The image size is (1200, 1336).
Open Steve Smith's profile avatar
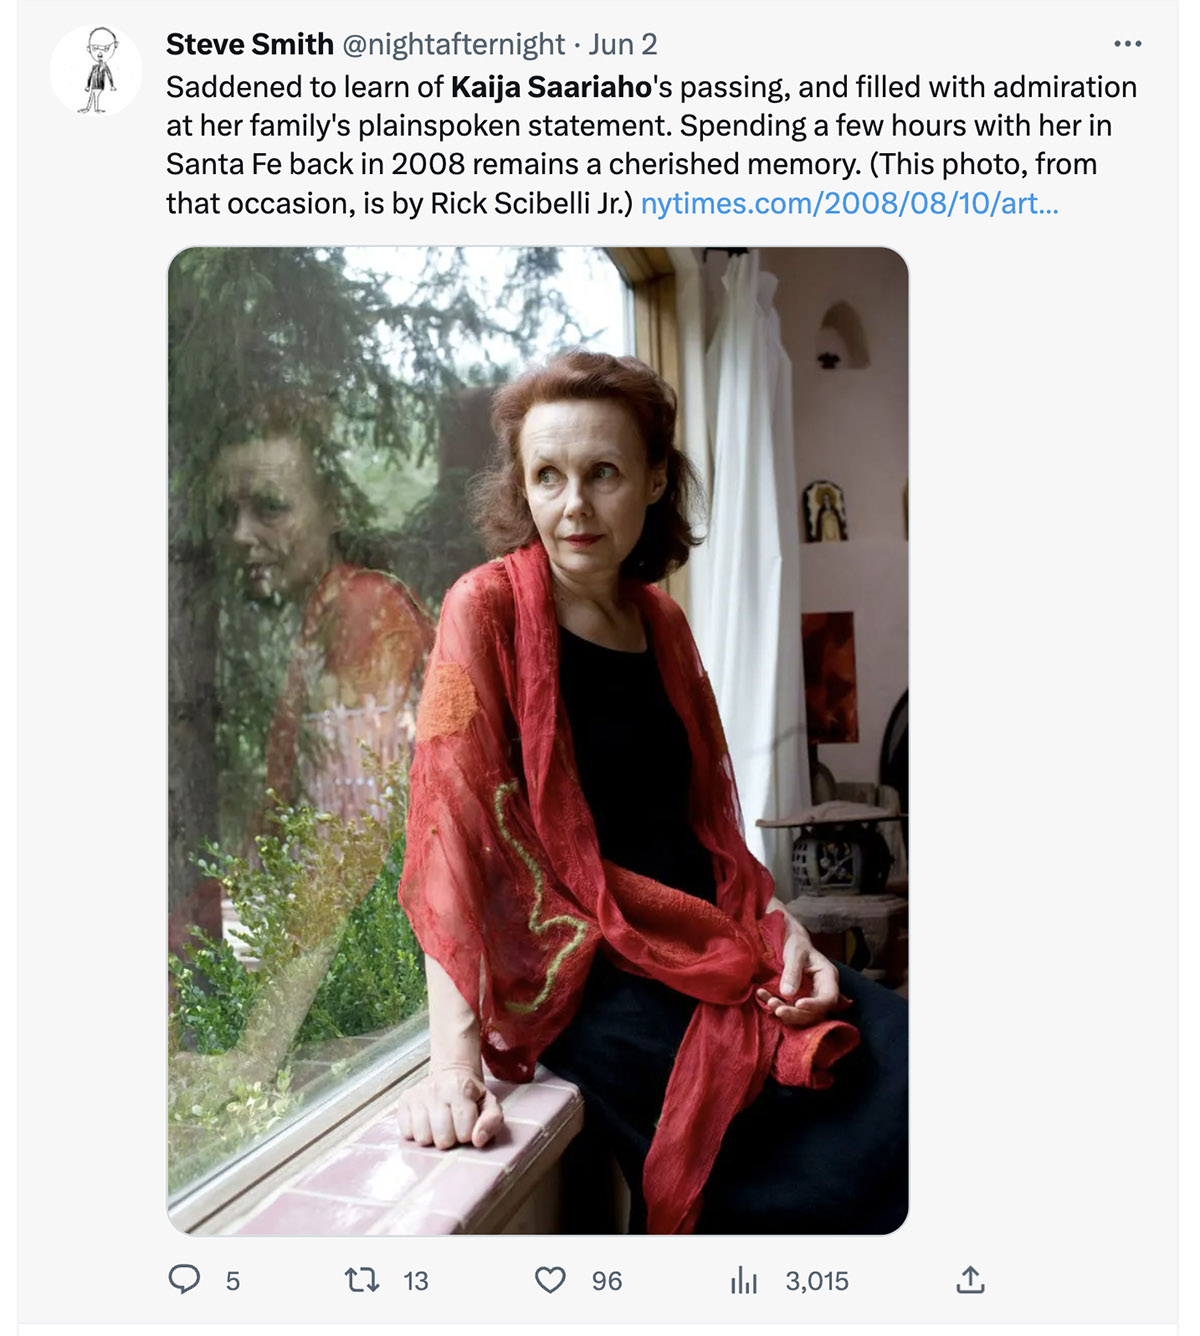coord(96,70)
